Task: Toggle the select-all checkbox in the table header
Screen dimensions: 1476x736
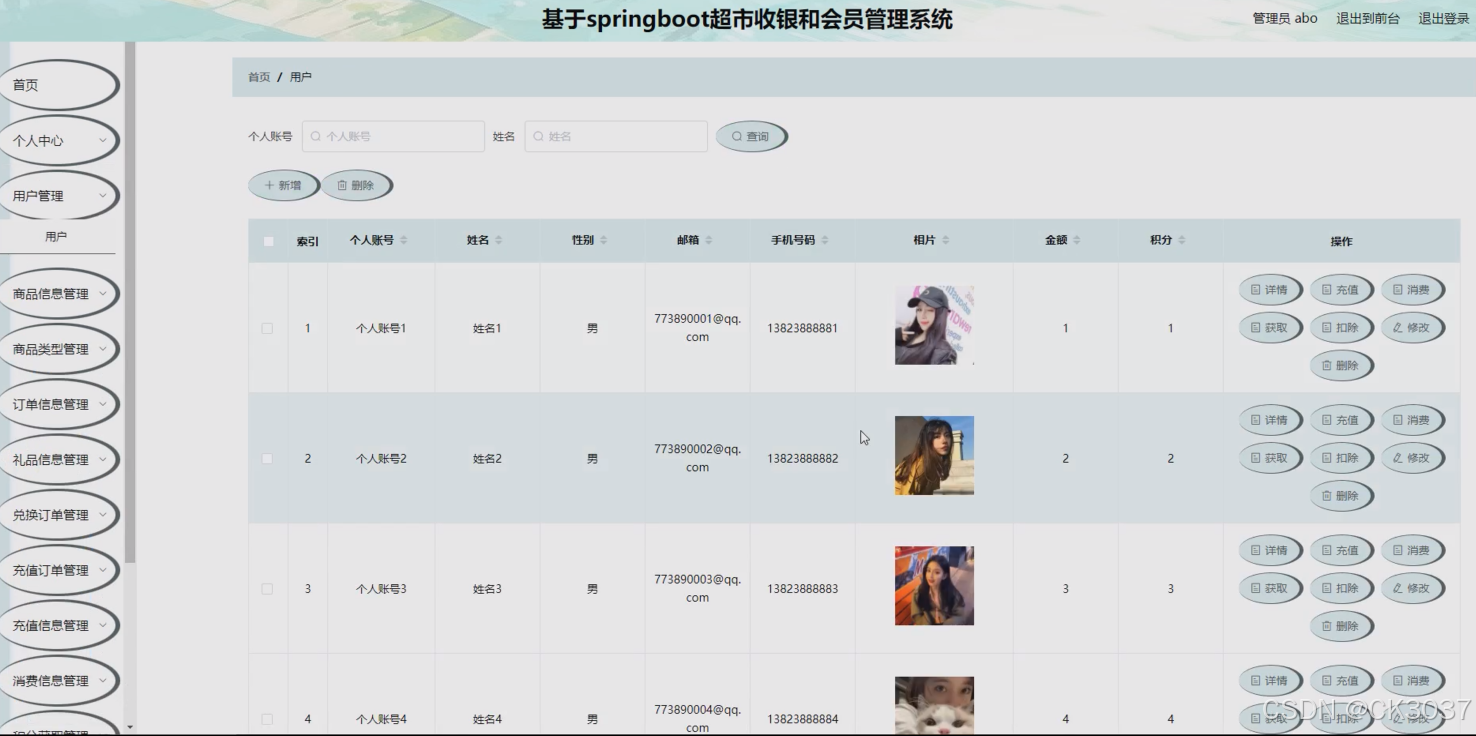Action: pyautogui.click(x=267, y=240)
